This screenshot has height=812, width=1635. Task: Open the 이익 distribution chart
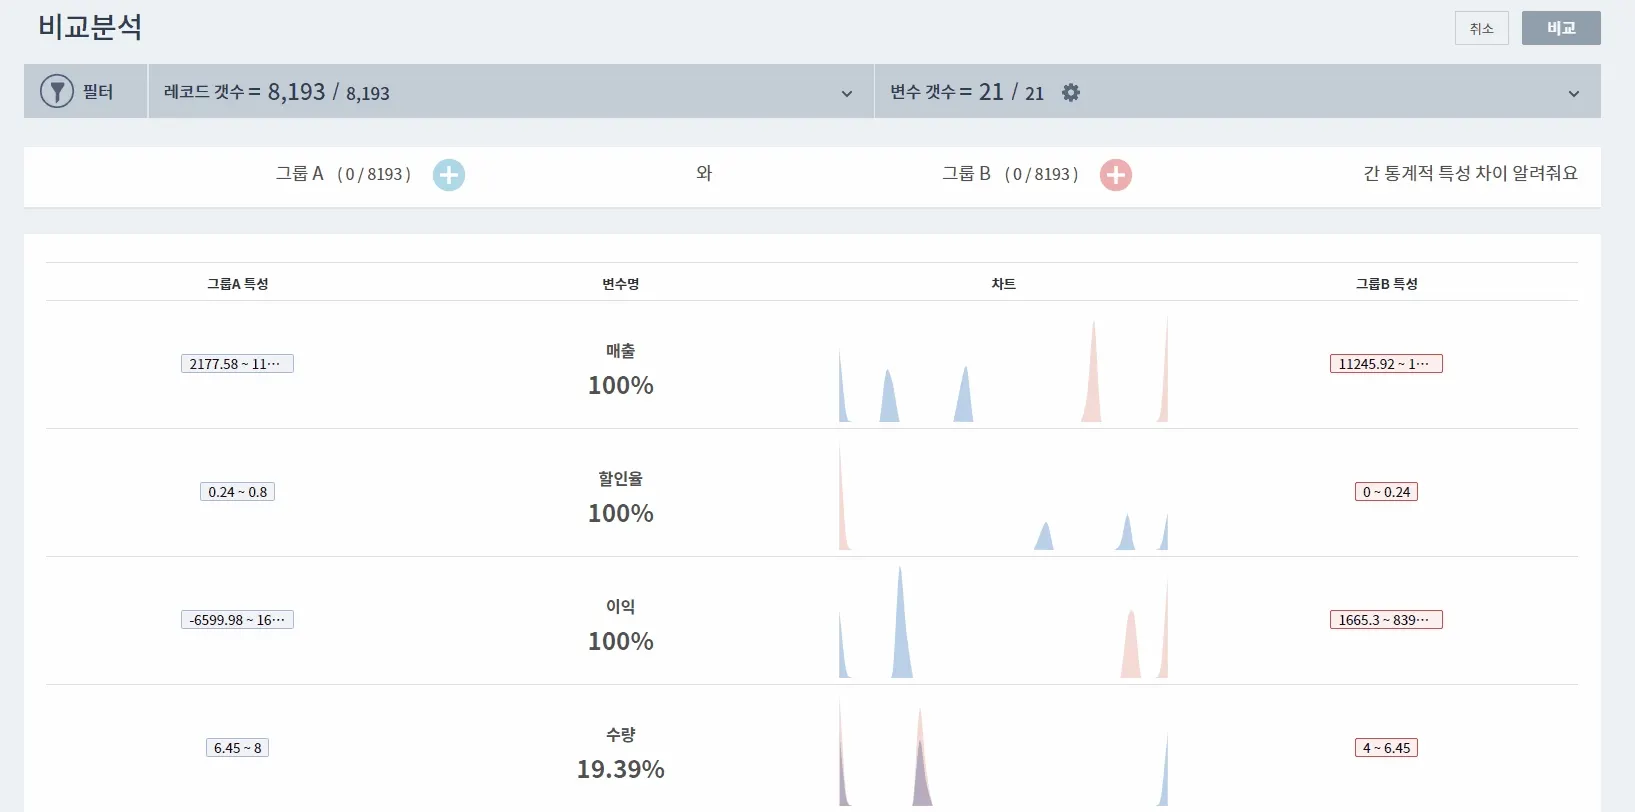coord(1003,622)
